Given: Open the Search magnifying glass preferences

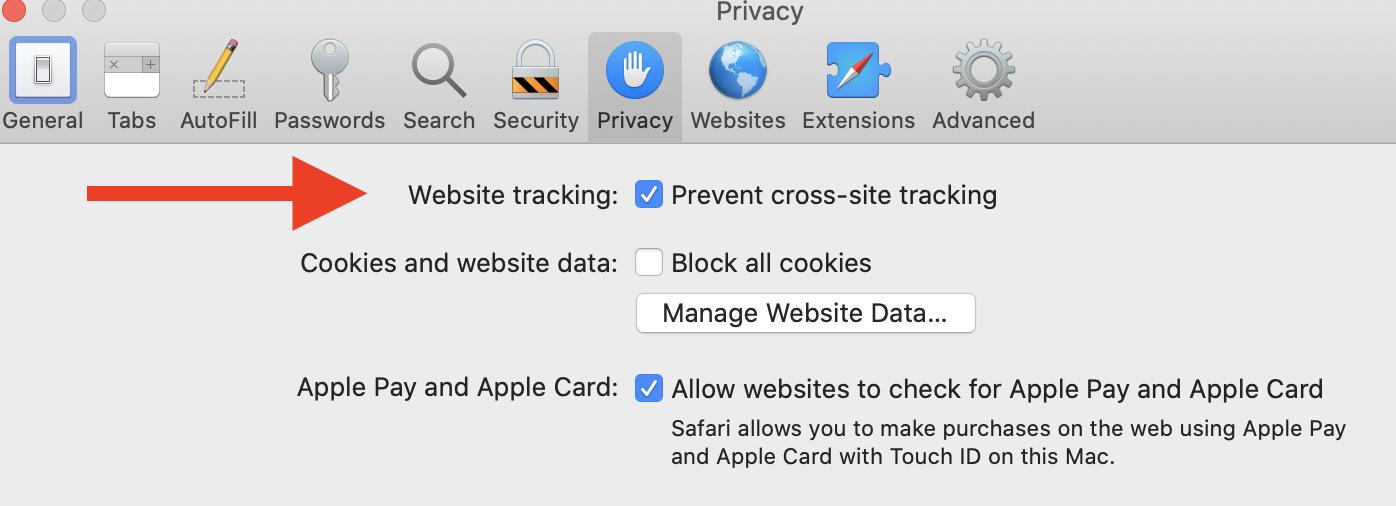Looking at the screenshot, I should click(439, 71).
